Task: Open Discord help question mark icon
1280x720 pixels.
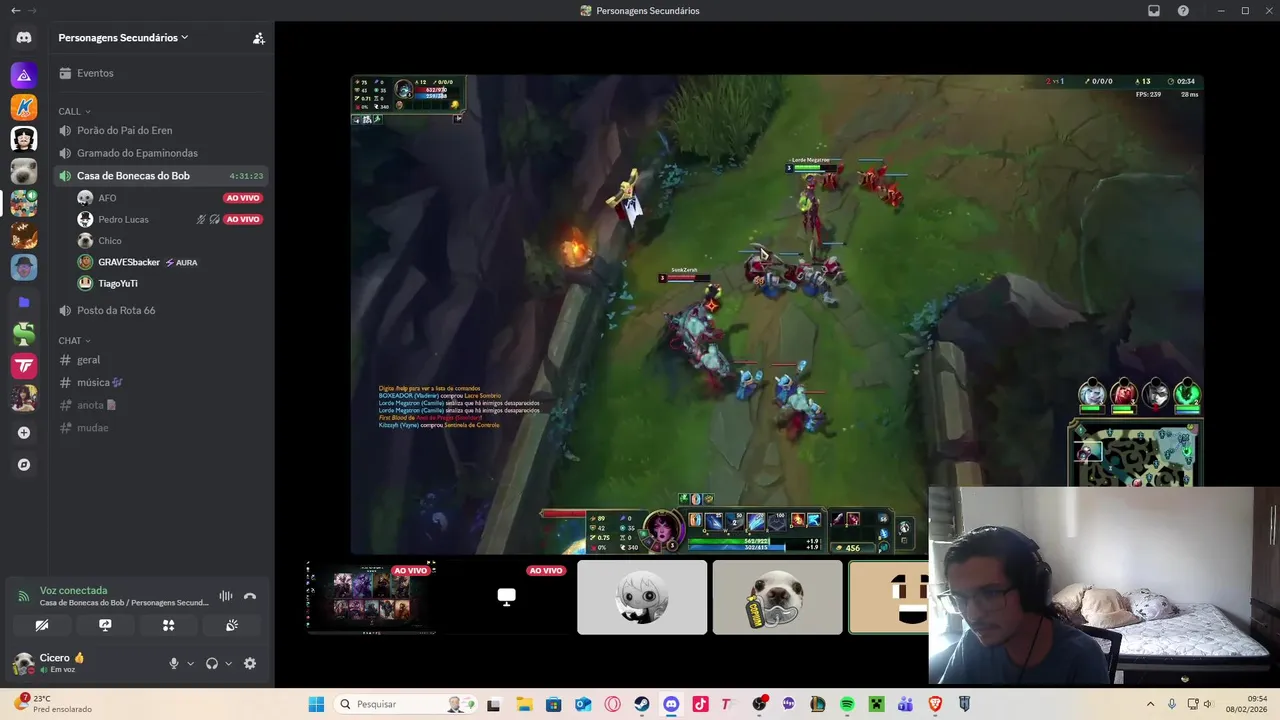Action: [x=1183, y=11]
